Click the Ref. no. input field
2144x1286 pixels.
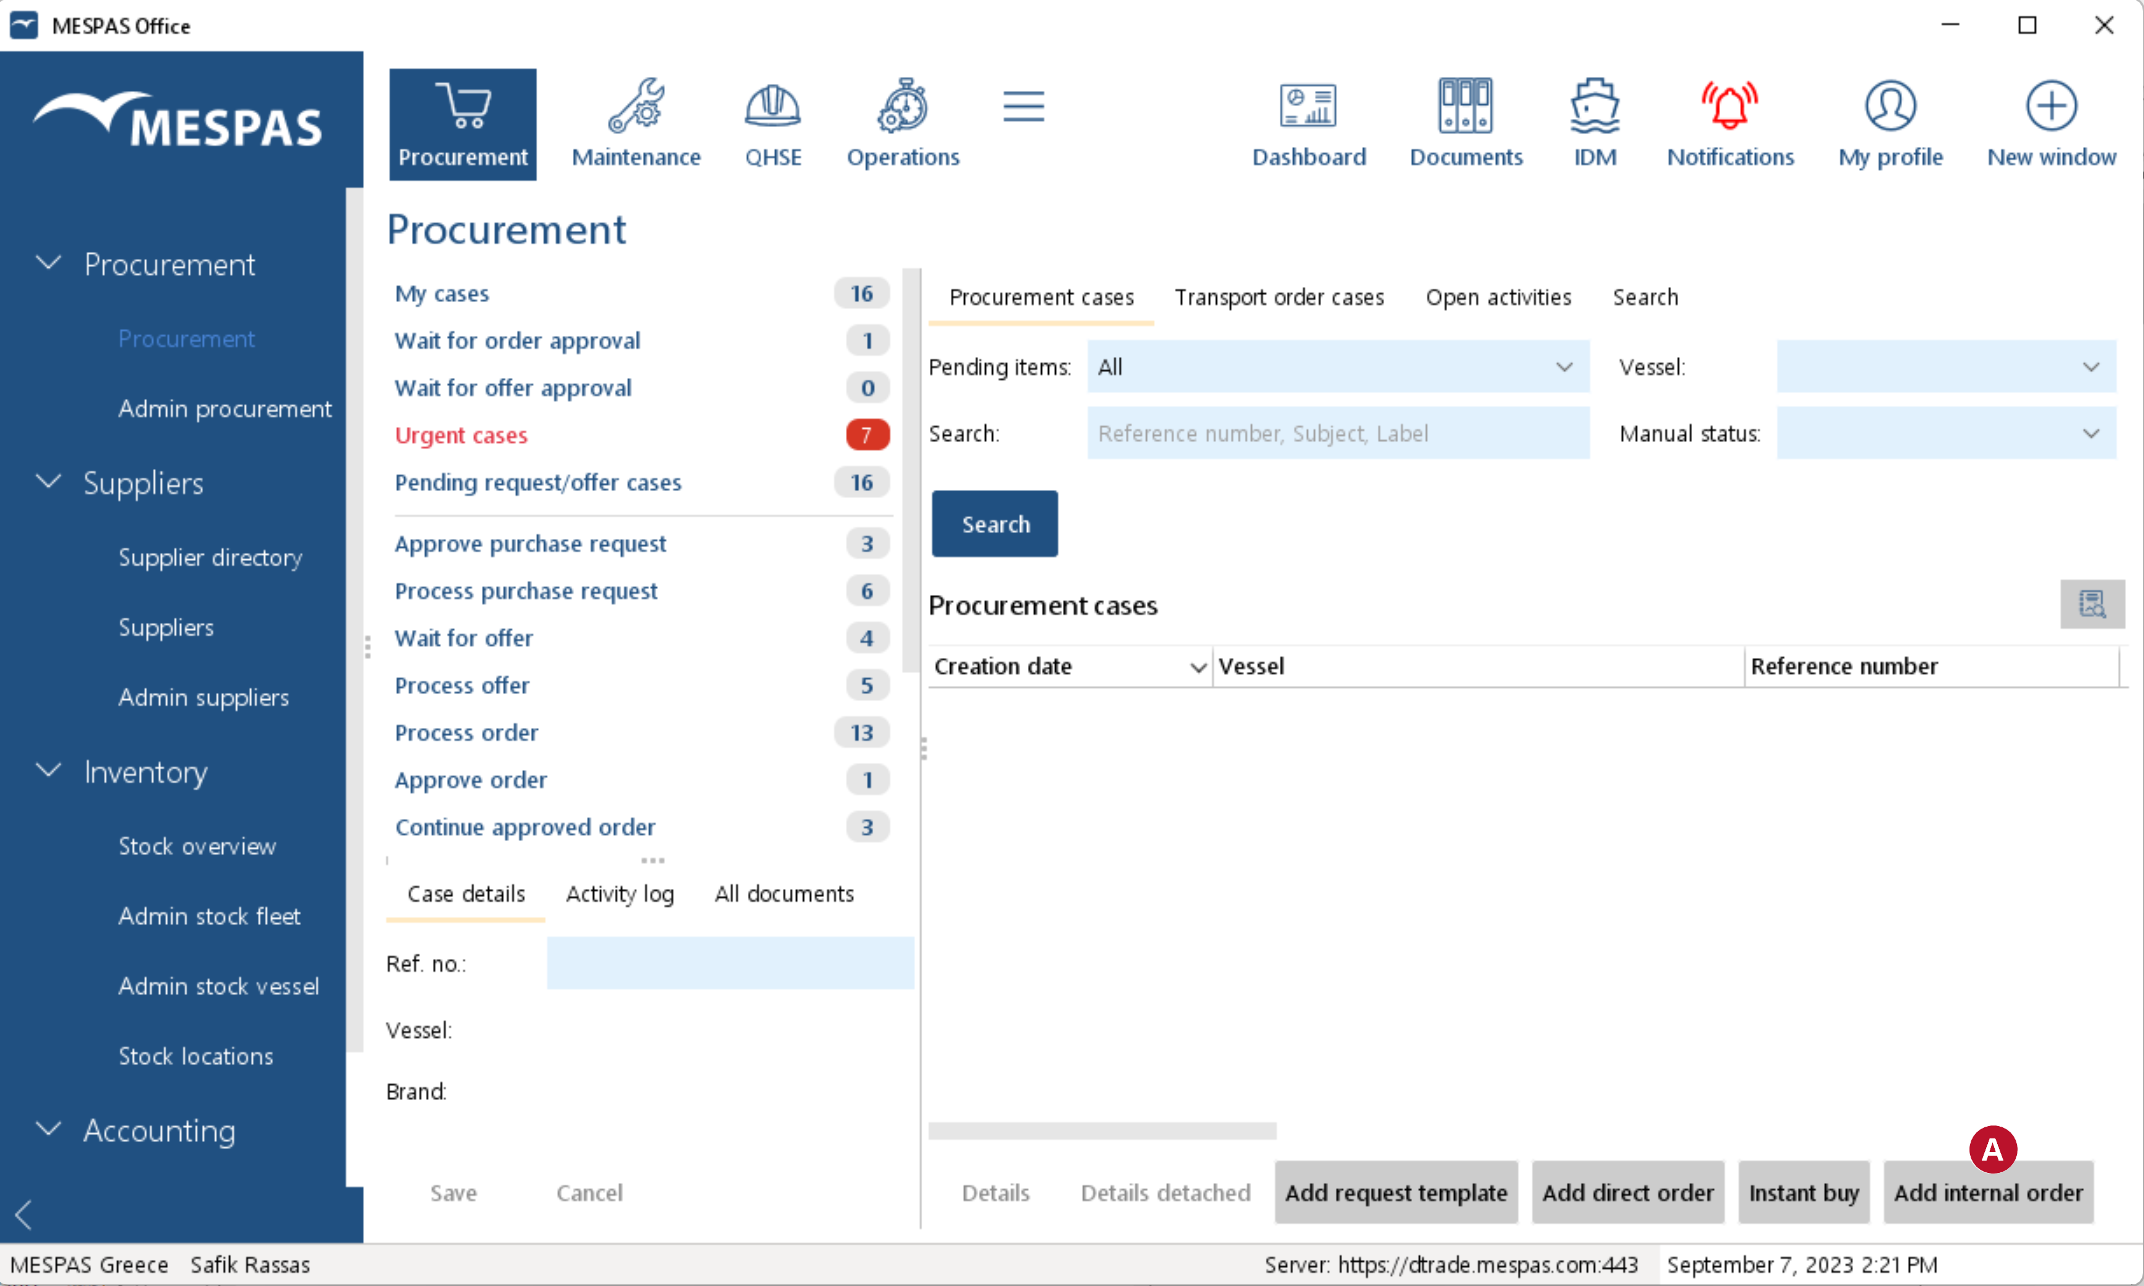coord(730,963)
